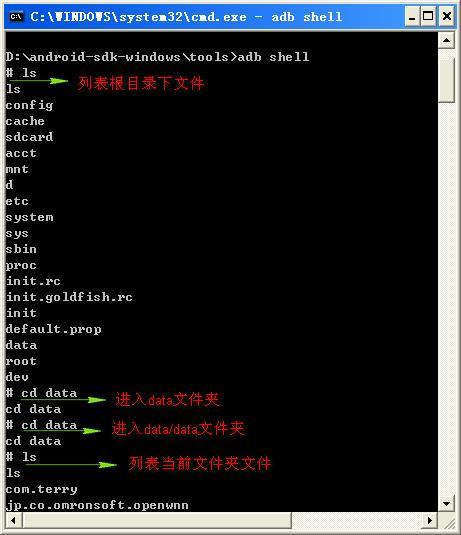Close the cmd.exe adb shell window

pyautogui.click(x=447, y=16)
